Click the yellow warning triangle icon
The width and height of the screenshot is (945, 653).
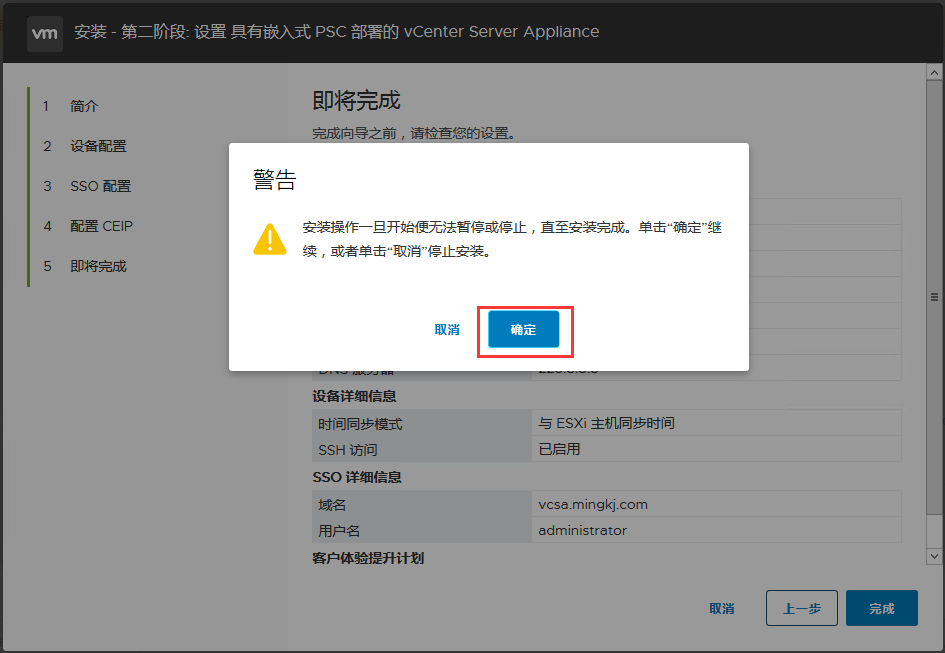pyautogui.click(x=269, y=239)
